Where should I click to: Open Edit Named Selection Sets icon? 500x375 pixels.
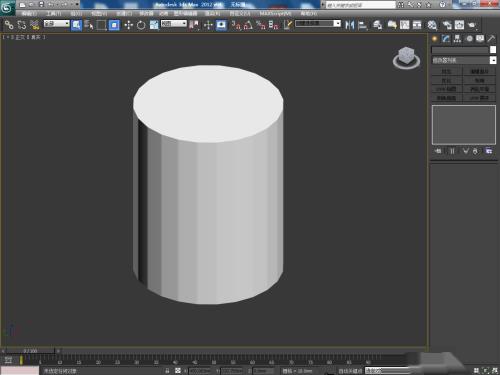pyautogui.click(x=288, y=25)
